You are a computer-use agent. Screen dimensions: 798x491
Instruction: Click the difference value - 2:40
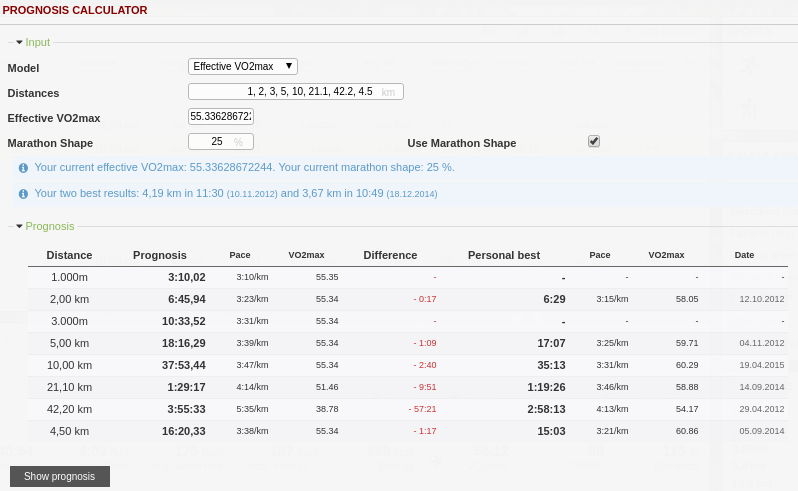tap(424, 365)
